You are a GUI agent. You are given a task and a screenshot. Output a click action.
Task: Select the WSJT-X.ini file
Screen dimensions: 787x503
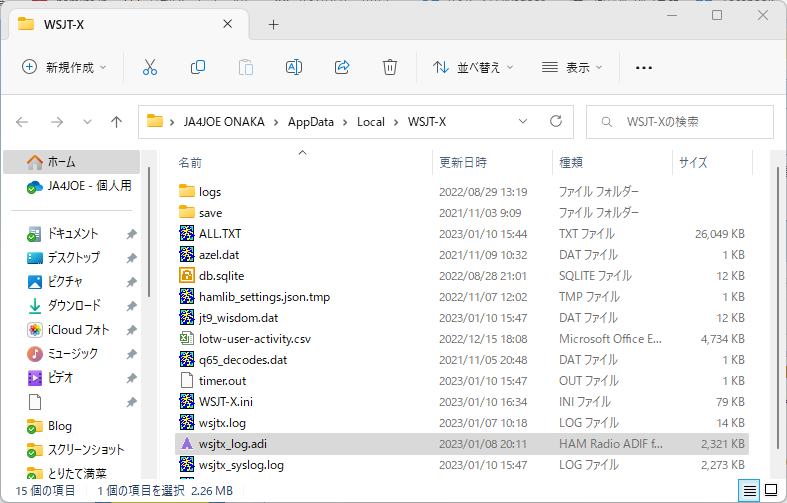tap(462, 402)
